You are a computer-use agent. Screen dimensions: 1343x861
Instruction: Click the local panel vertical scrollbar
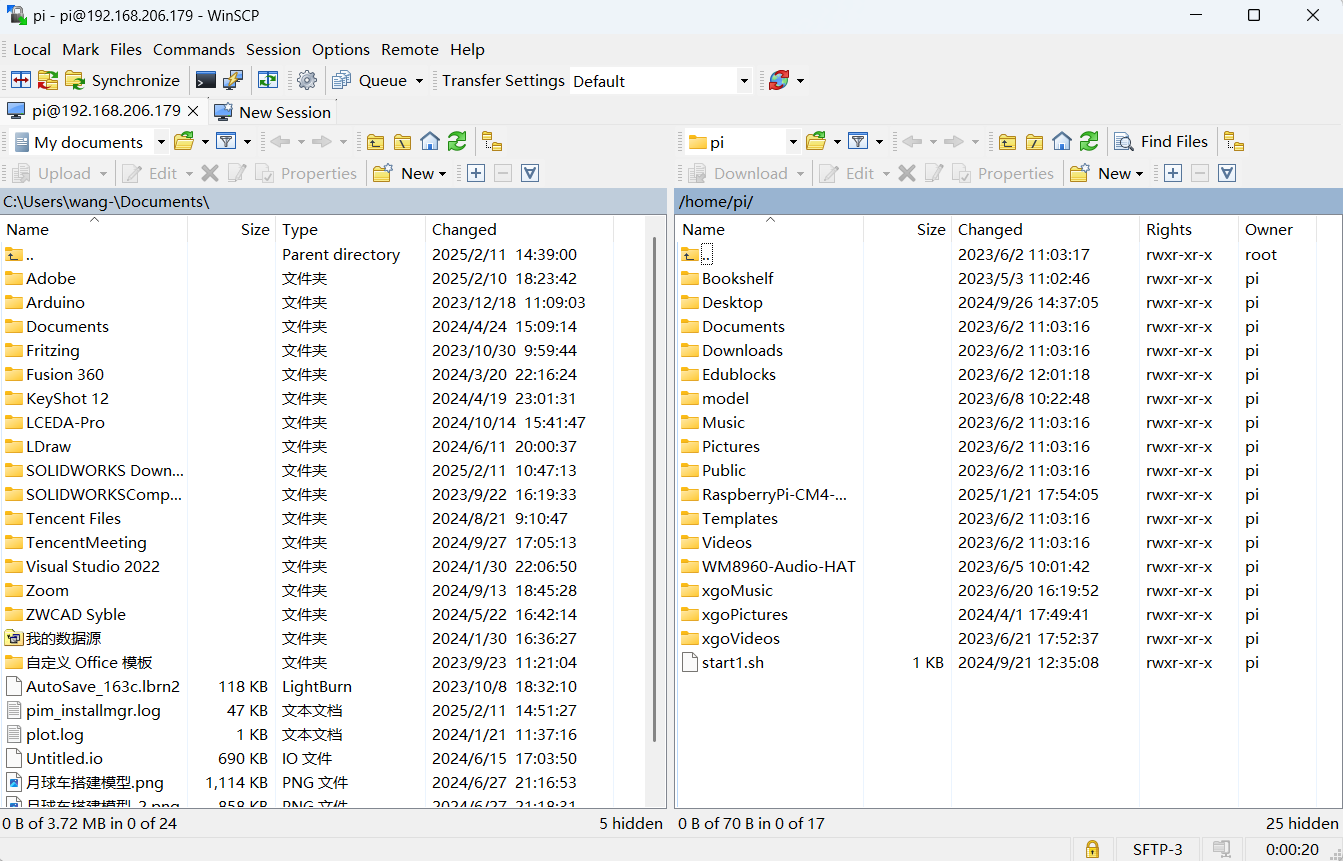coord(655,490)
